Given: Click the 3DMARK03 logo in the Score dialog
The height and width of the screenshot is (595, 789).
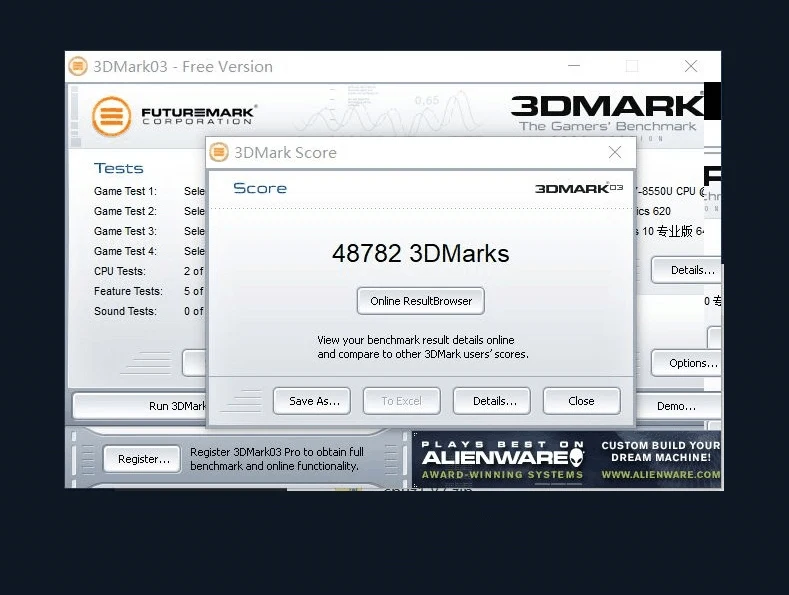Looking at the screenshot, I should (579, 188).
